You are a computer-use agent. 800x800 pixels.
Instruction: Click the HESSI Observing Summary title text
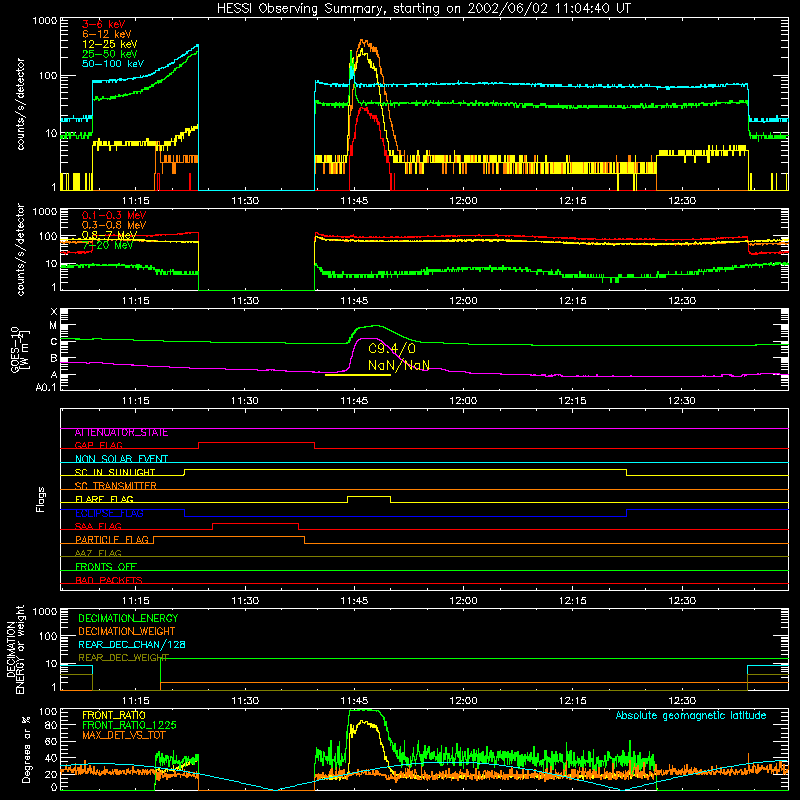tap(423, 8)
